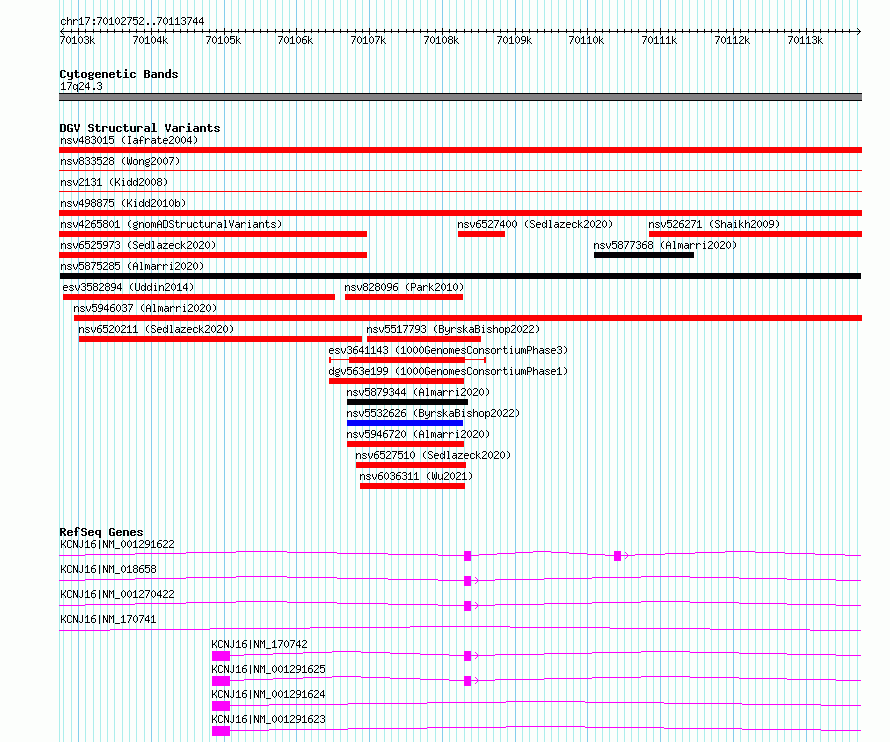Click the red bar under esv3582894
The width and height of the screenshot is (890, 742).
pyautogui.click(x=199, y=297)
